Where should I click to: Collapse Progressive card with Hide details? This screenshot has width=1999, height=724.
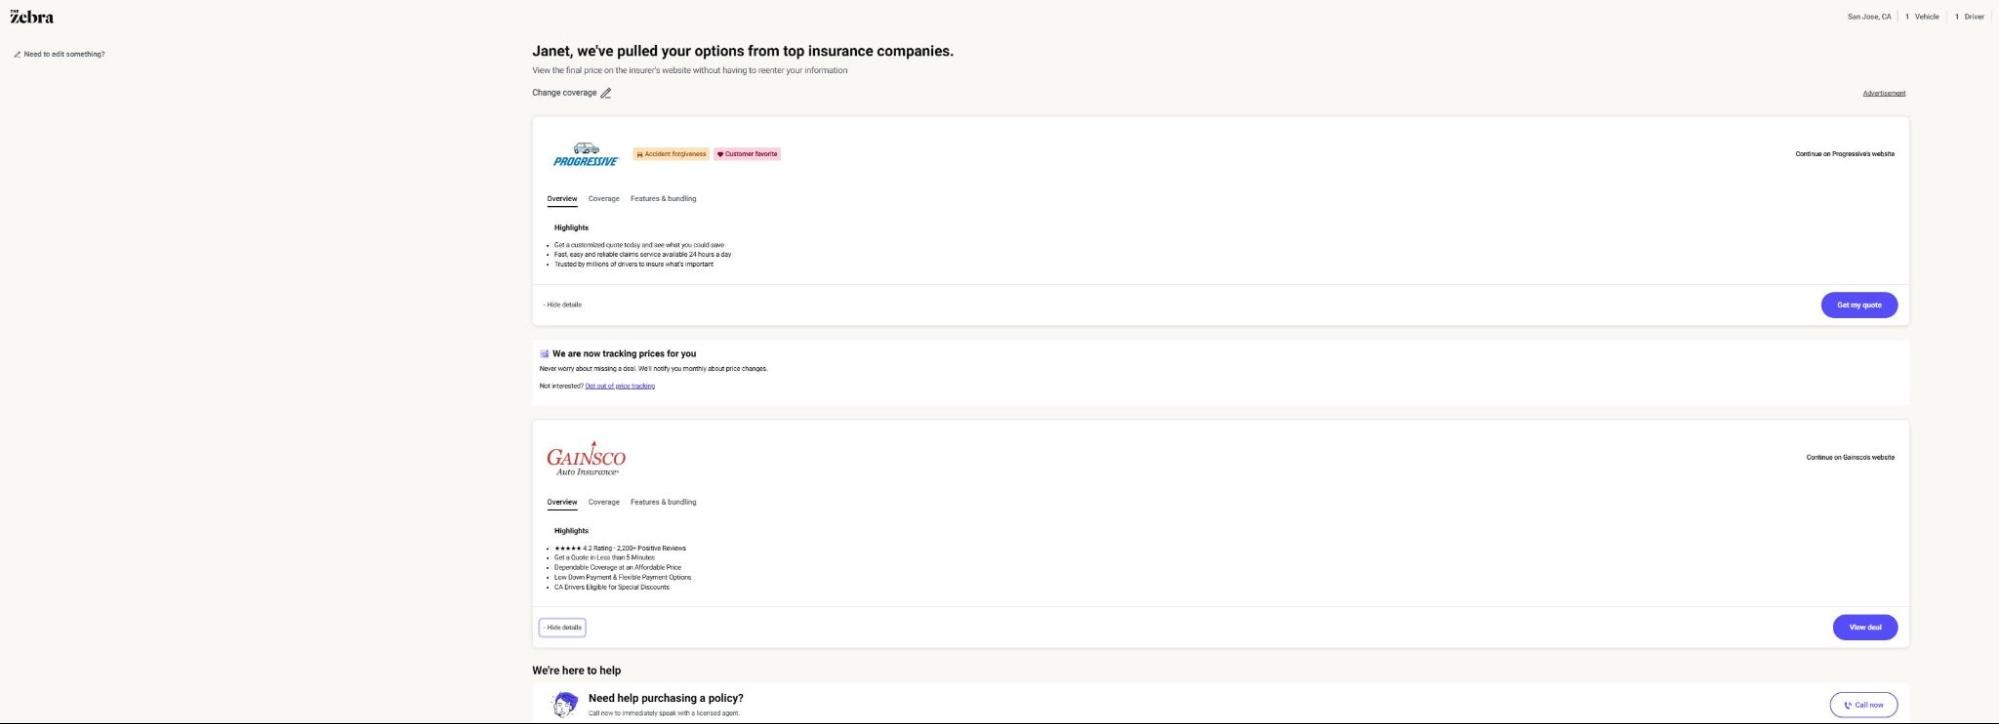[x=563, y=305]
